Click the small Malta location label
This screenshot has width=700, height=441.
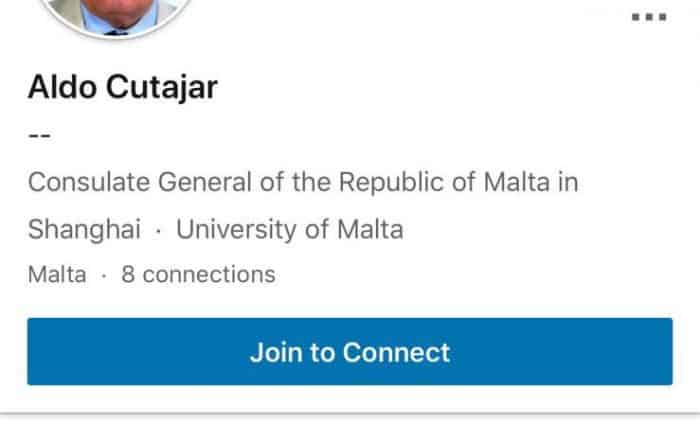tap(57, 273)
